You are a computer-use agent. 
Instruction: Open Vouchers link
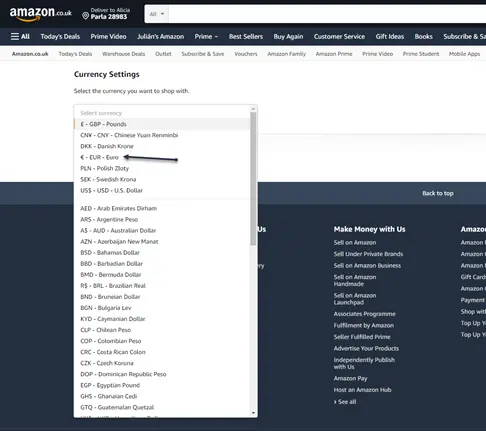point(246,54)
